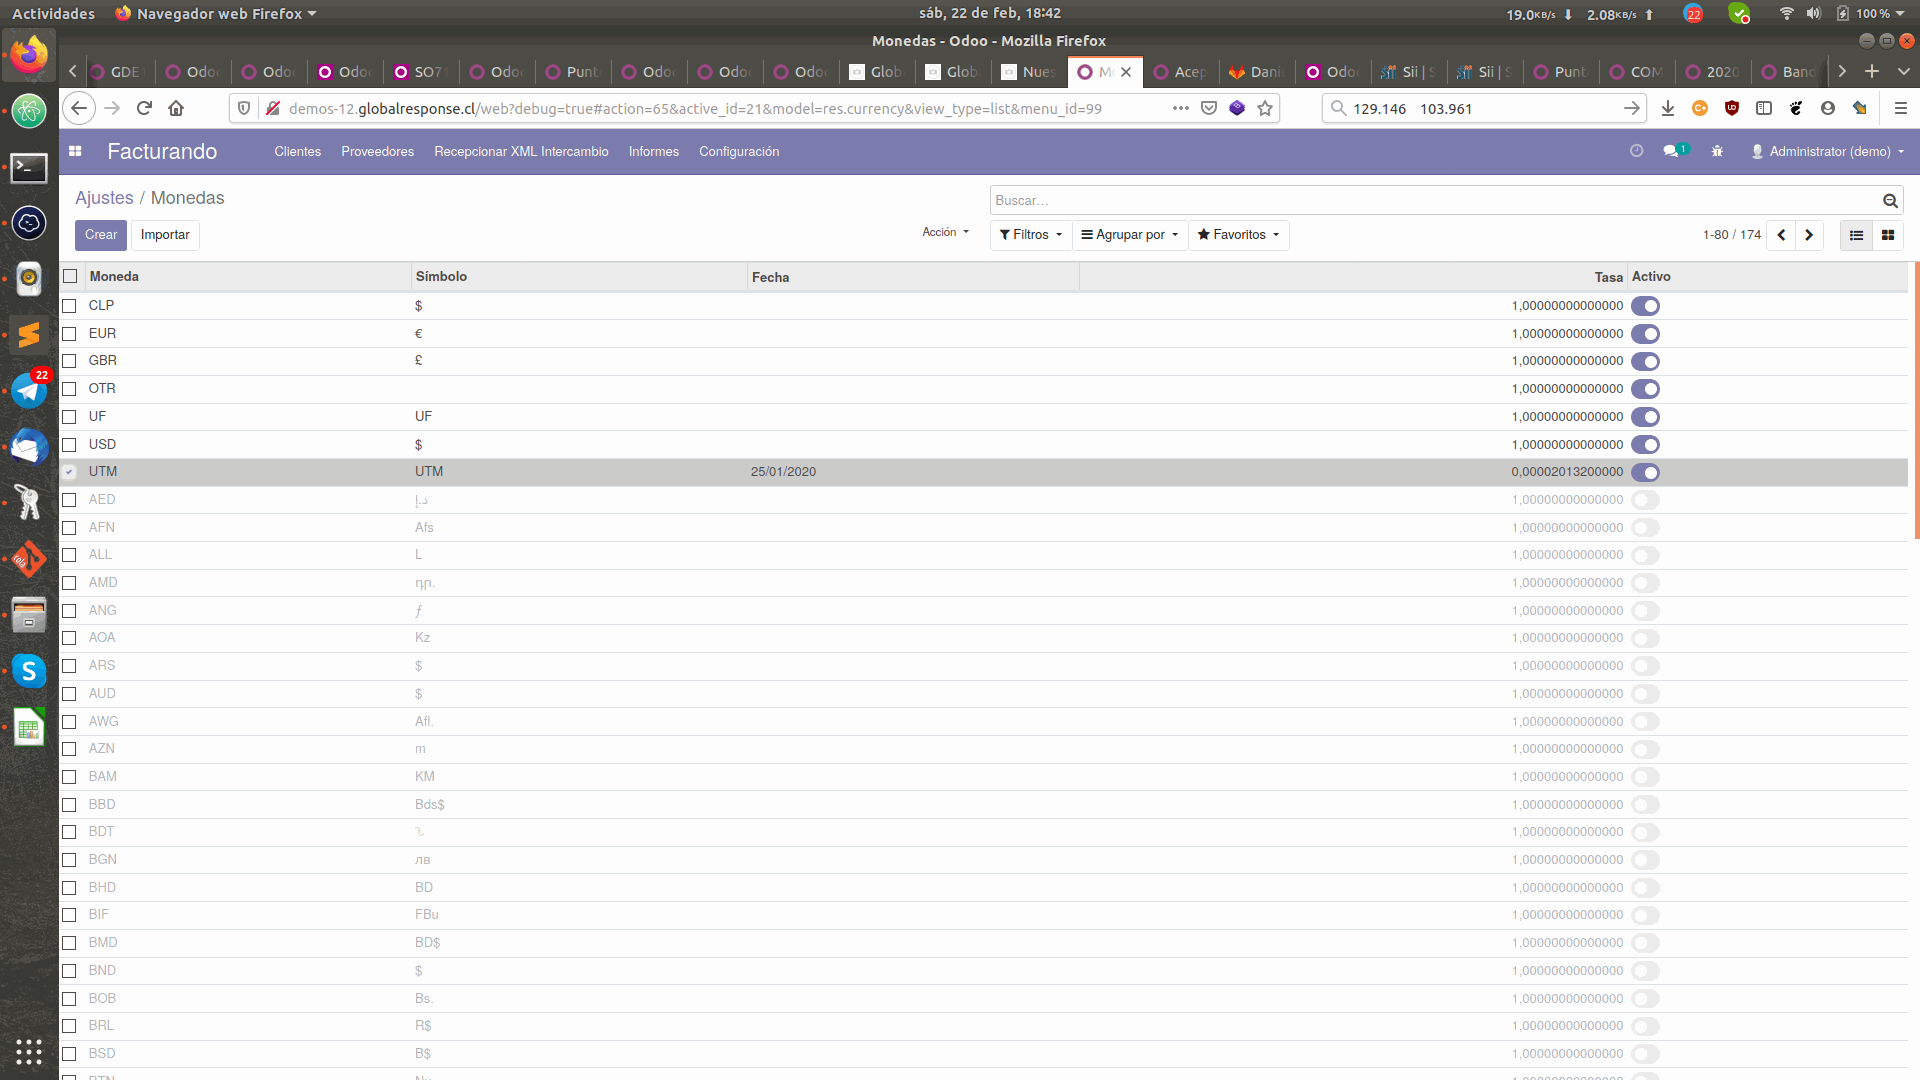The width and height of the screenshot is (1920, 1080).
Task: Open the Favoritos dropdown
Action: click(1238, 235)
